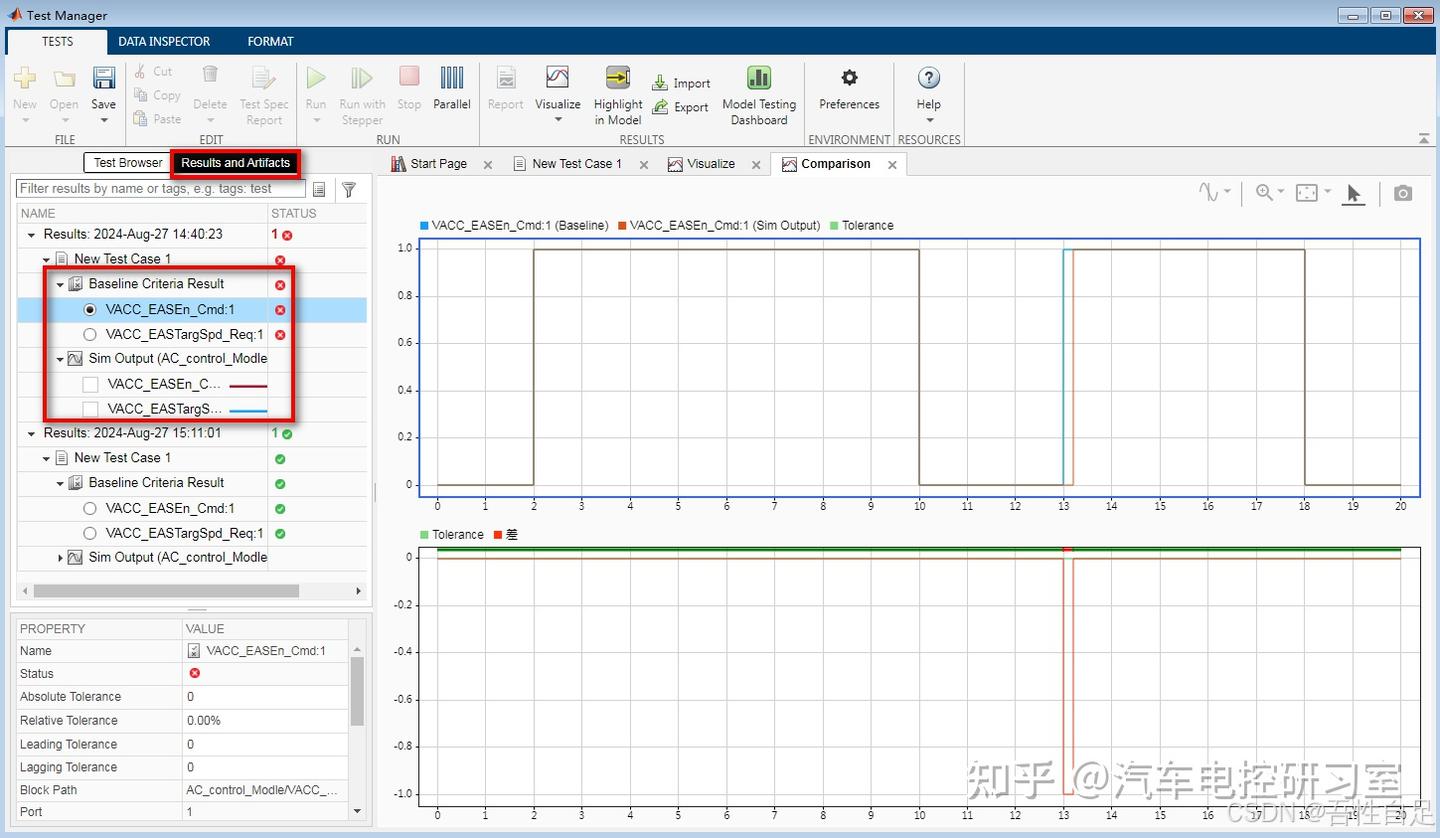Click the filter icon beside the search box

[x=349, y=189]
